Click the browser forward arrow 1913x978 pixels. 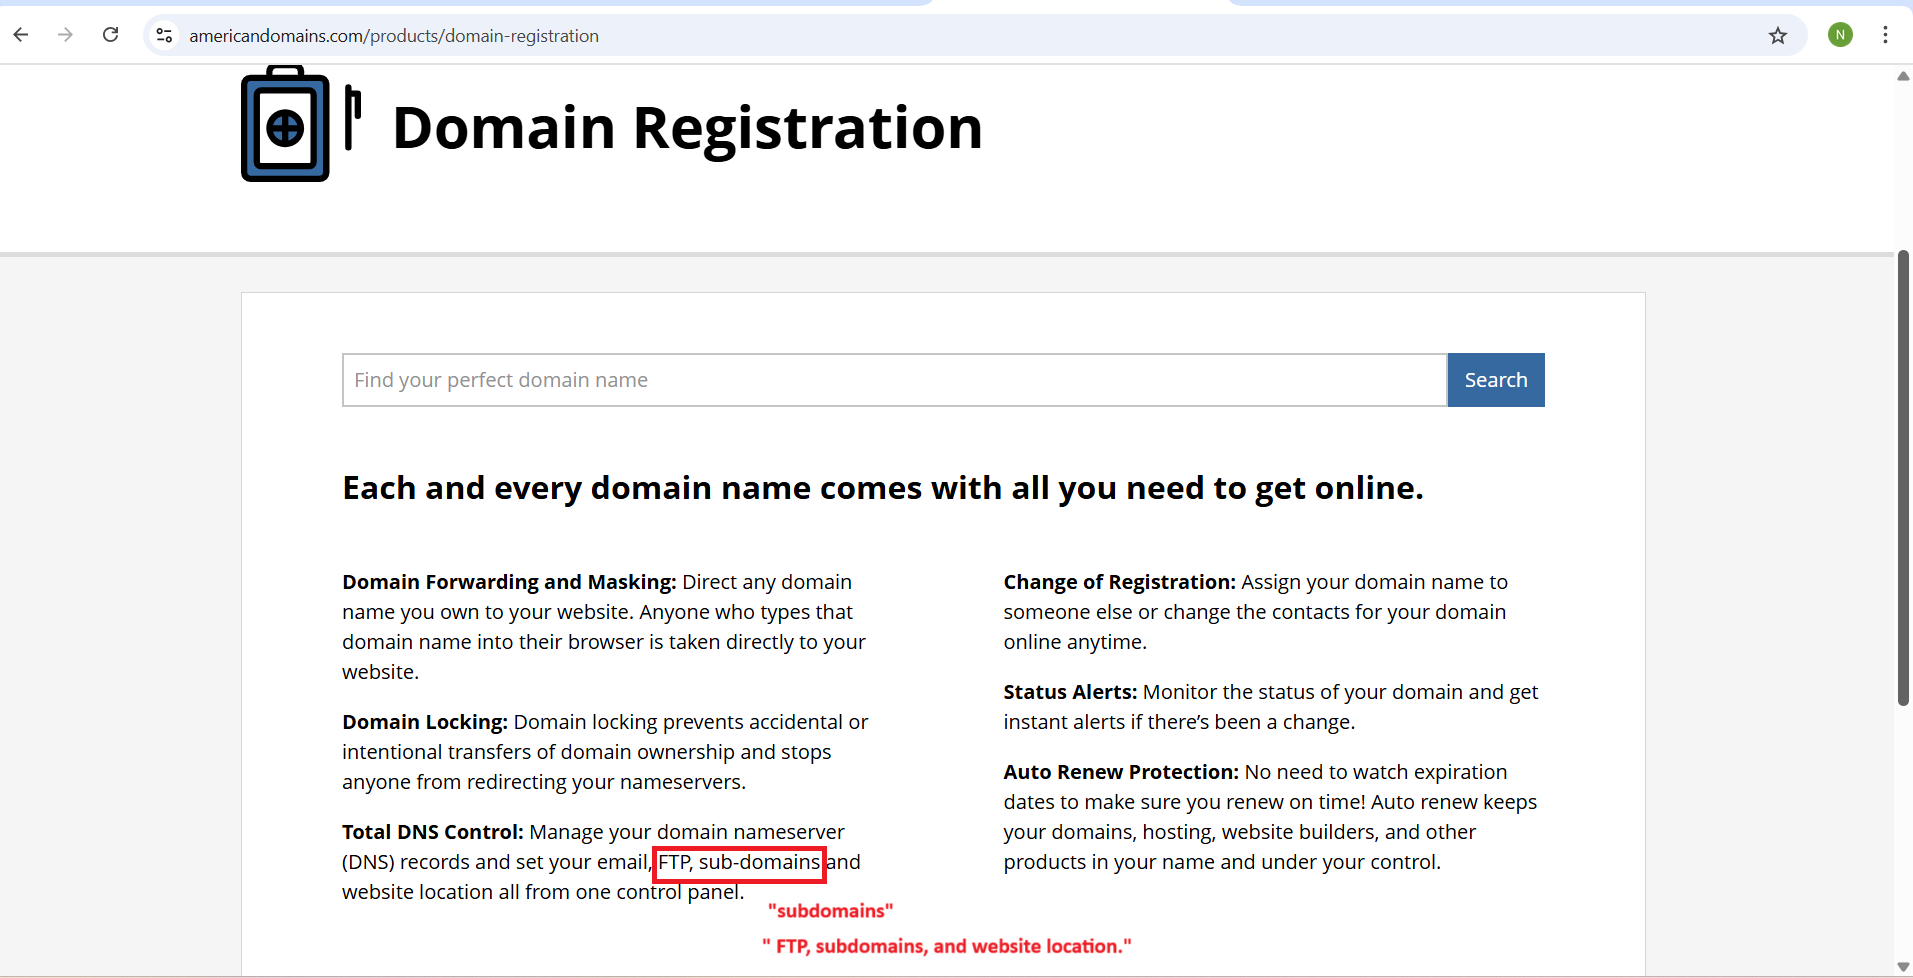[66, 35]
